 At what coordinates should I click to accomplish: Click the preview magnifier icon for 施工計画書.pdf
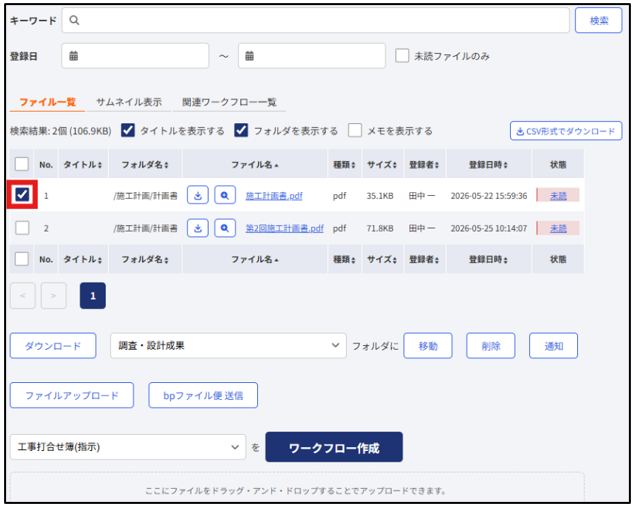(225, 196)
